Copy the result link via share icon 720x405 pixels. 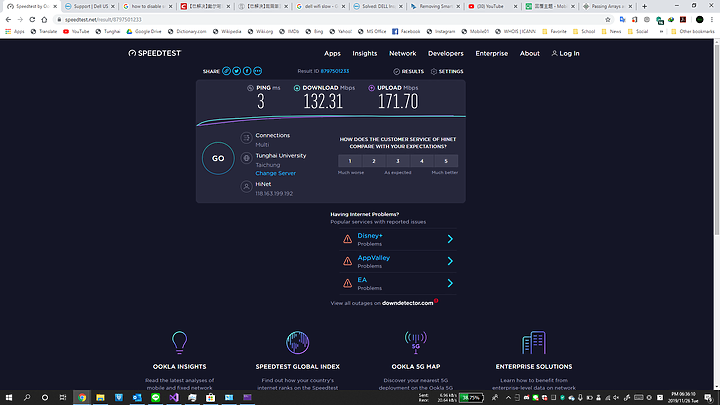[x=226, y=71]
